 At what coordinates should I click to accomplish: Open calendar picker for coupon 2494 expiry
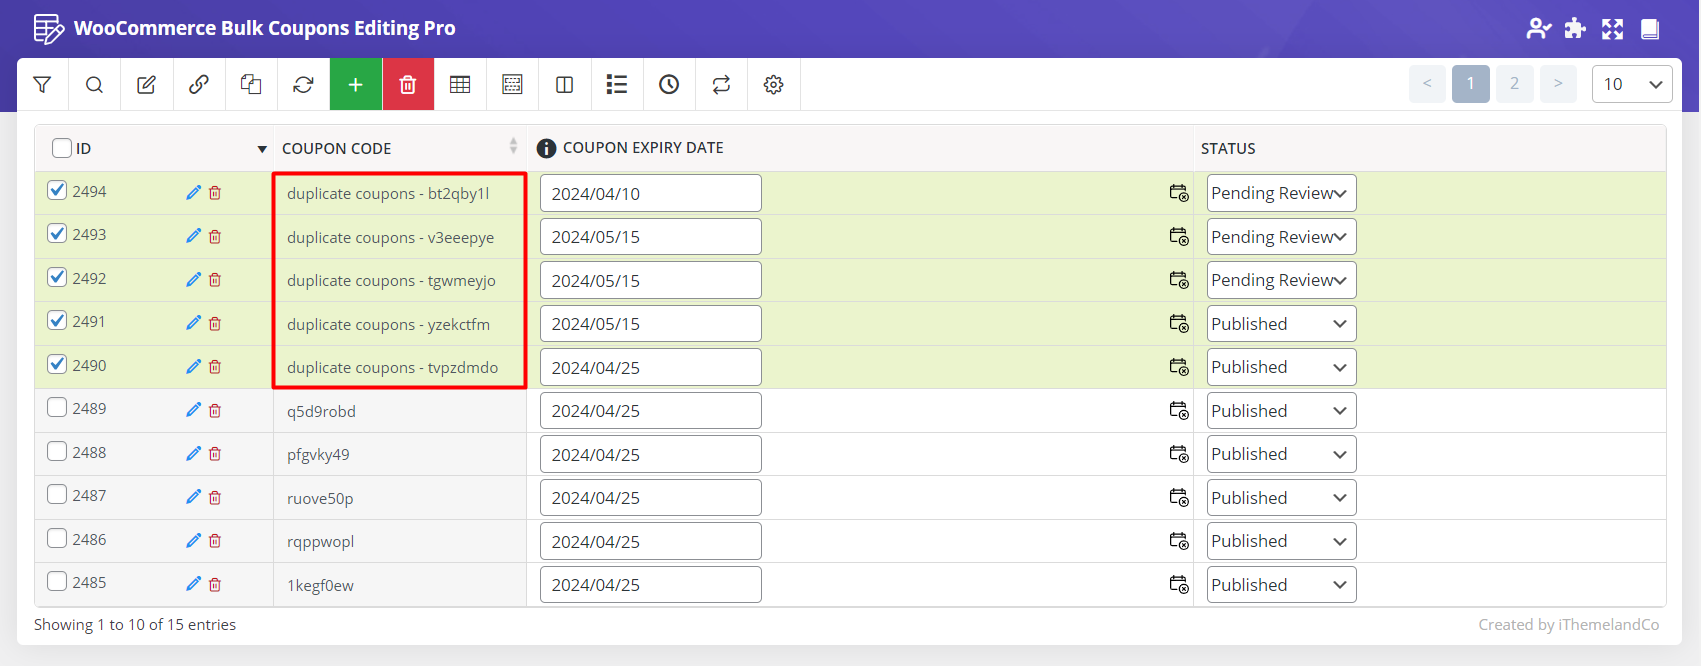point(1179,193)
